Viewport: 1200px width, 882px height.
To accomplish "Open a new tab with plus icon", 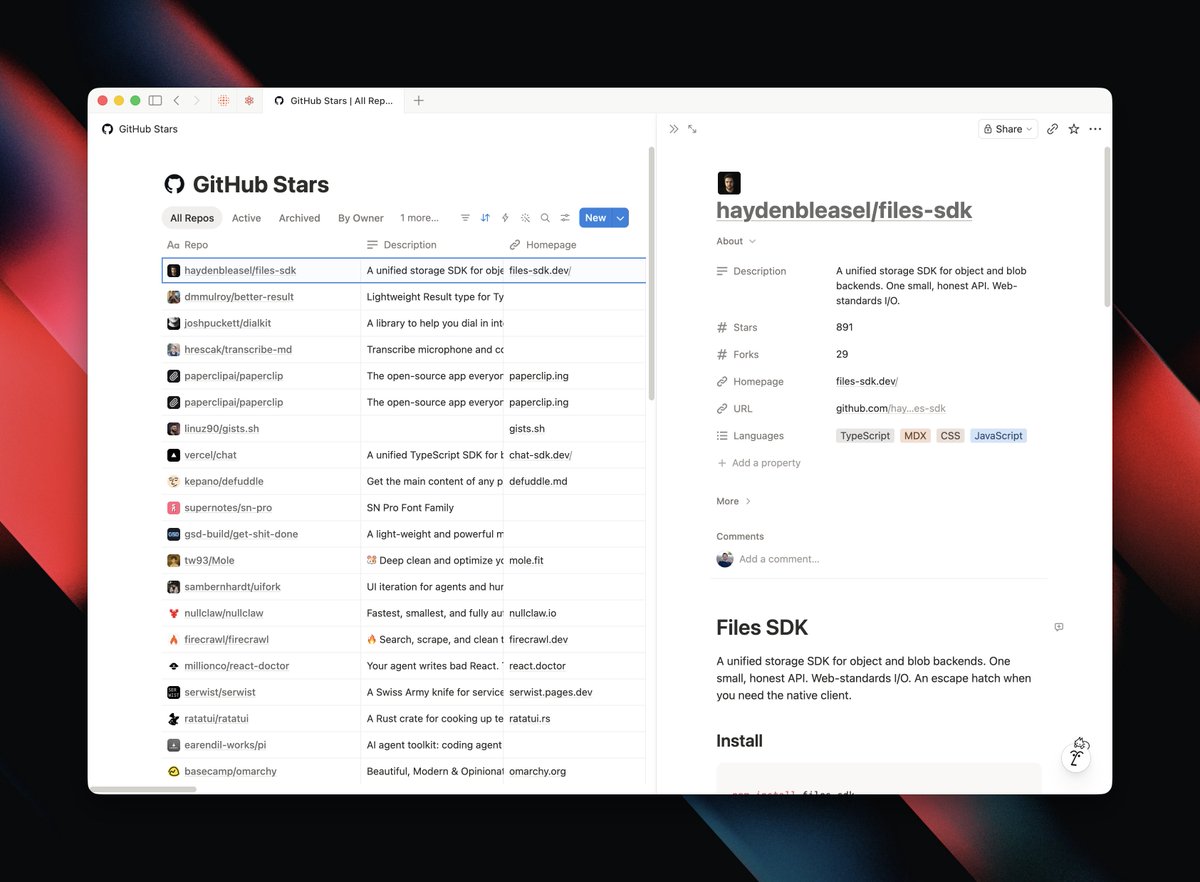I will pos(419,101).
